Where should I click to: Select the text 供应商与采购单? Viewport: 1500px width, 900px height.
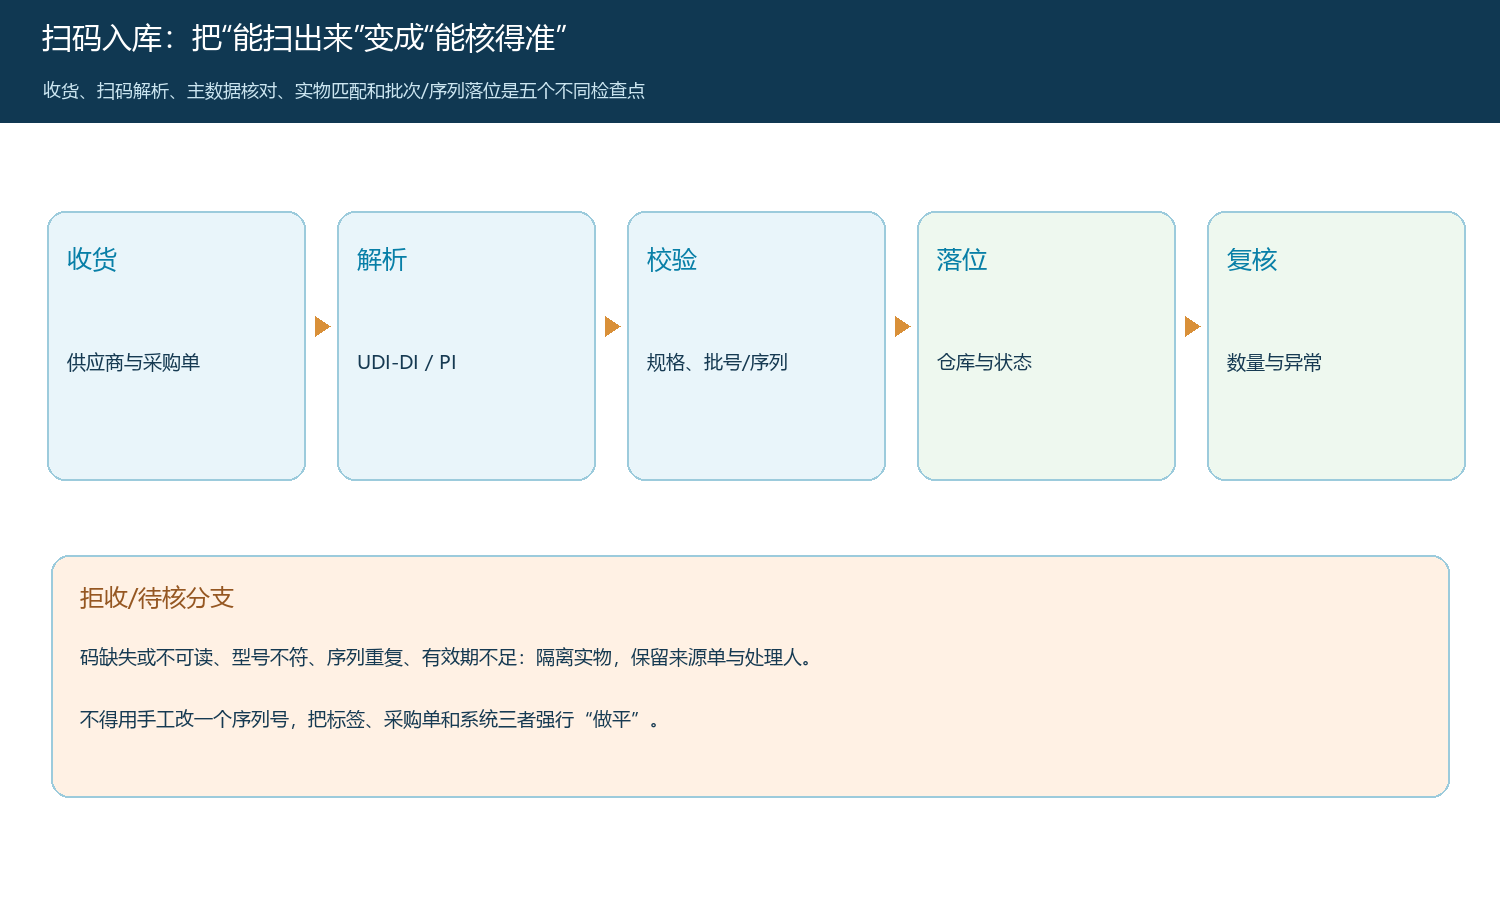pyautogui.click(x=134, y=362)
